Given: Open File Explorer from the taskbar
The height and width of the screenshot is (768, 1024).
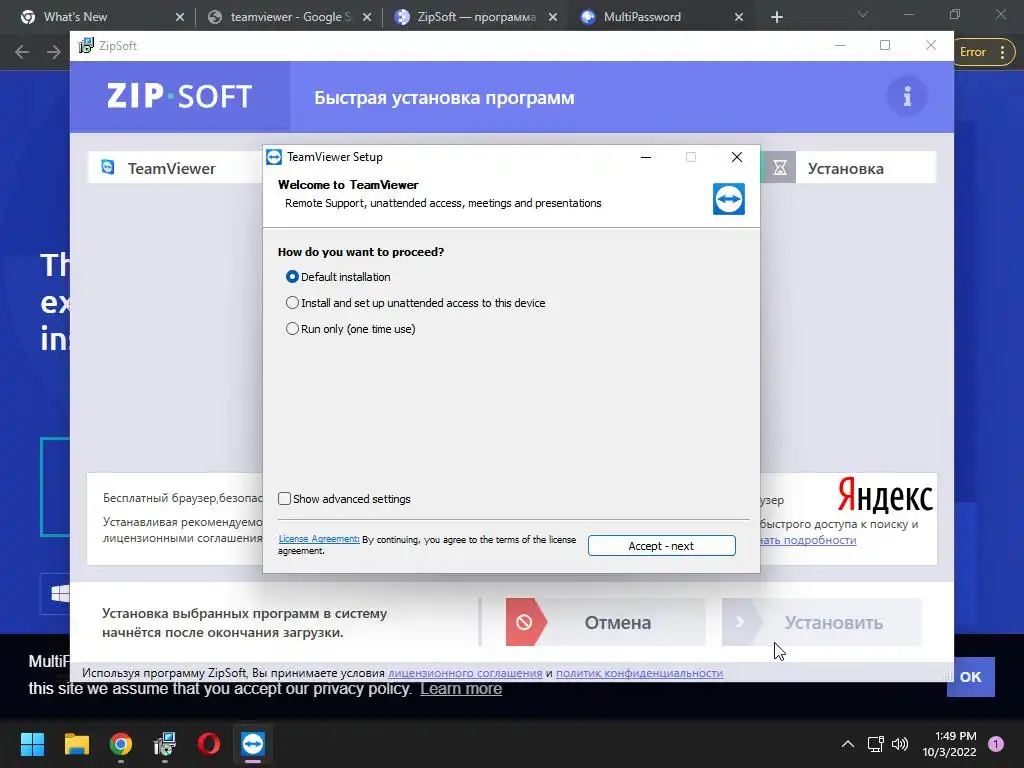Looking at the screenshot, I should point(76,744).
